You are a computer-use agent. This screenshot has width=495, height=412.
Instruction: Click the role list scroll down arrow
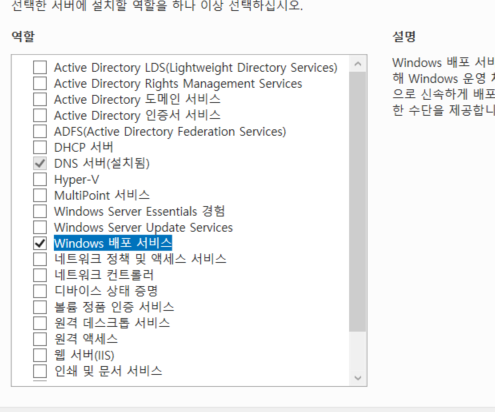(358, 378)
